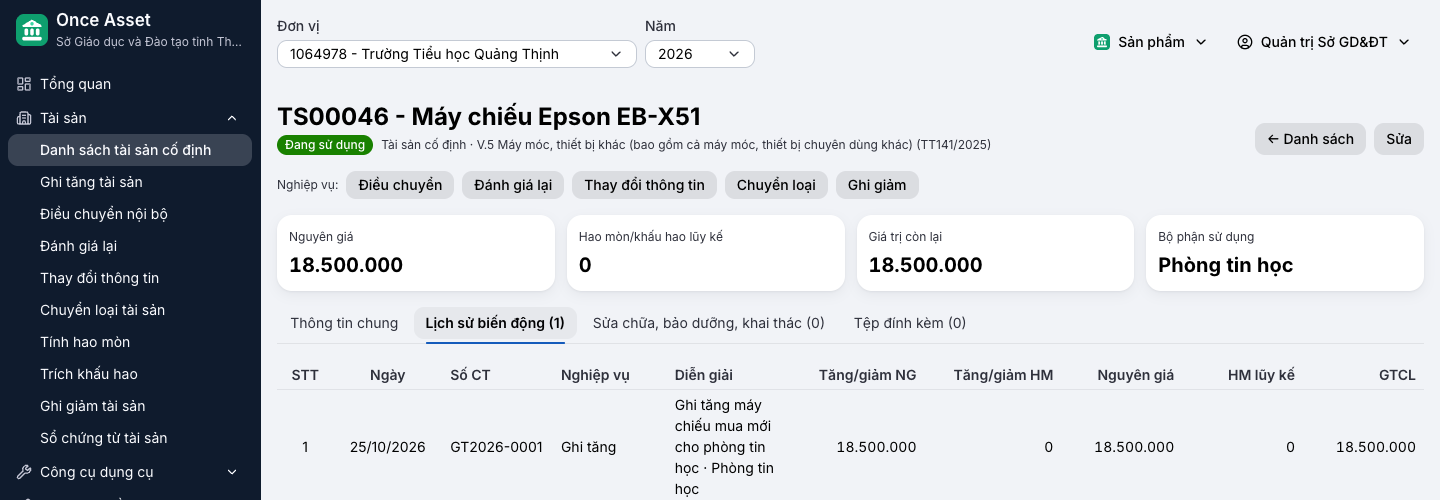Open sidebar Đánh giá lại item
The height and width of the screenshot is (500, 1440).
(130, 246)
